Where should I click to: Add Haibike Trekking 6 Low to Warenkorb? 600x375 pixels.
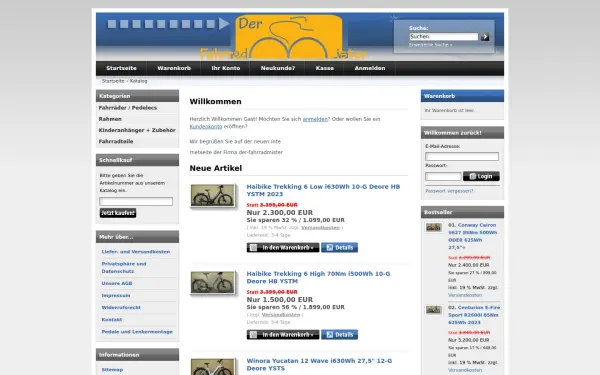coord(283,248)
